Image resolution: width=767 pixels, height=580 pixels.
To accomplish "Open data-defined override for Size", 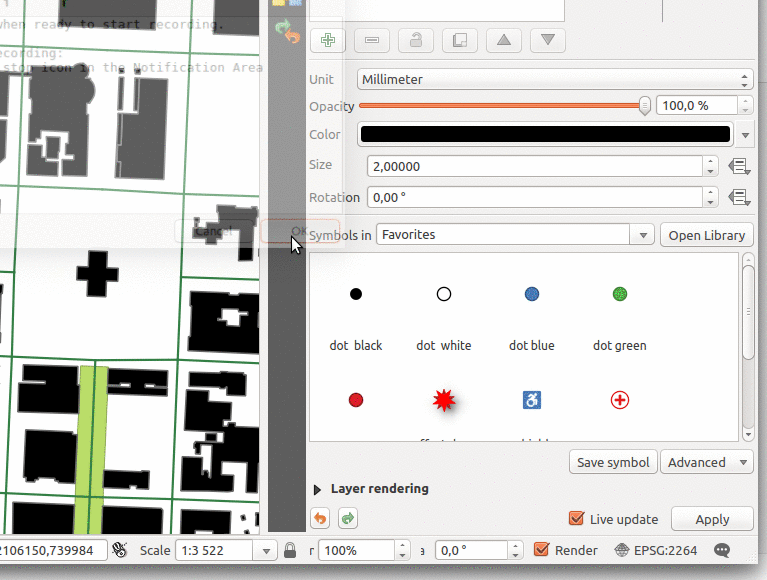I will click(x=740, y=166).
